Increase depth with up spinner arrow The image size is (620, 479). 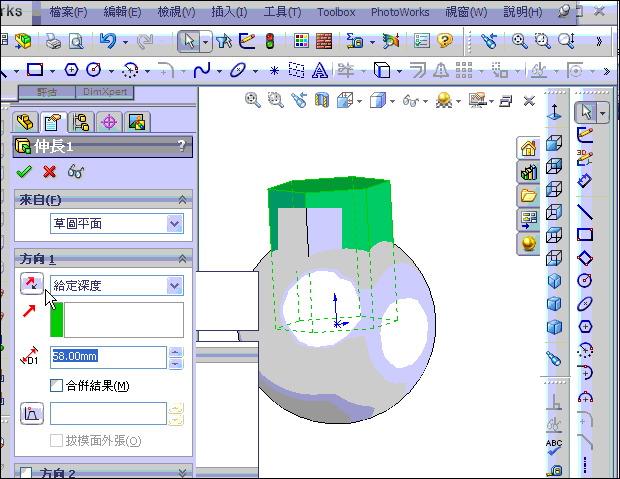click(176, 351)
